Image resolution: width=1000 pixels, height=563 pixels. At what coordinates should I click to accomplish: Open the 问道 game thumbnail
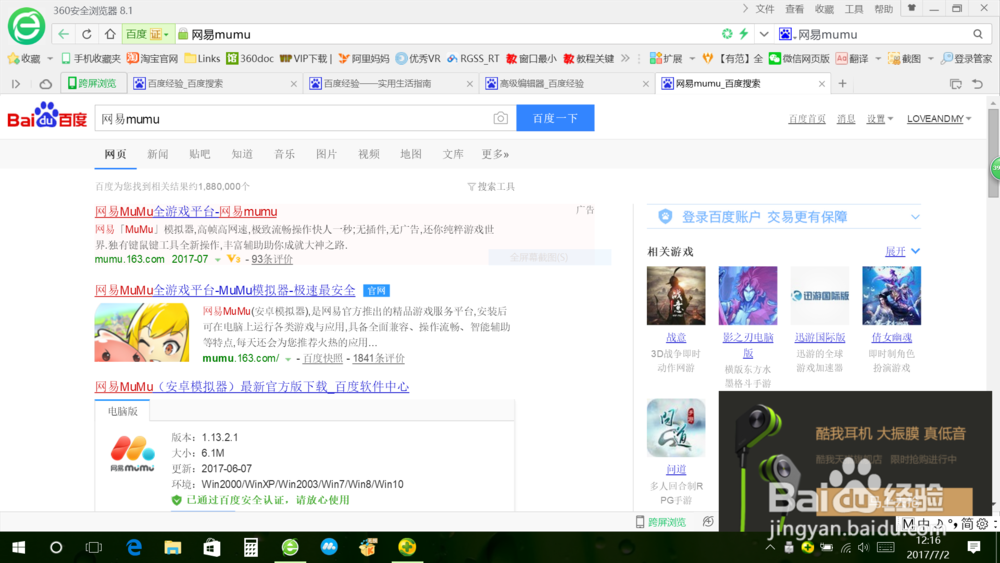click(x=676, y=428)
